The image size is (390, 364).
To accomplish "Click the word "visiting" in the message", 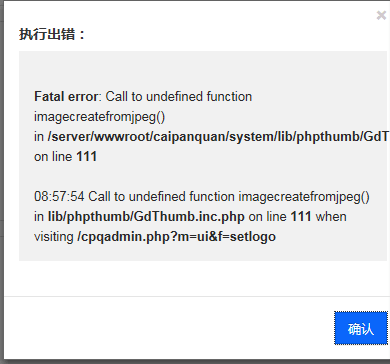I will click(54, 237).
